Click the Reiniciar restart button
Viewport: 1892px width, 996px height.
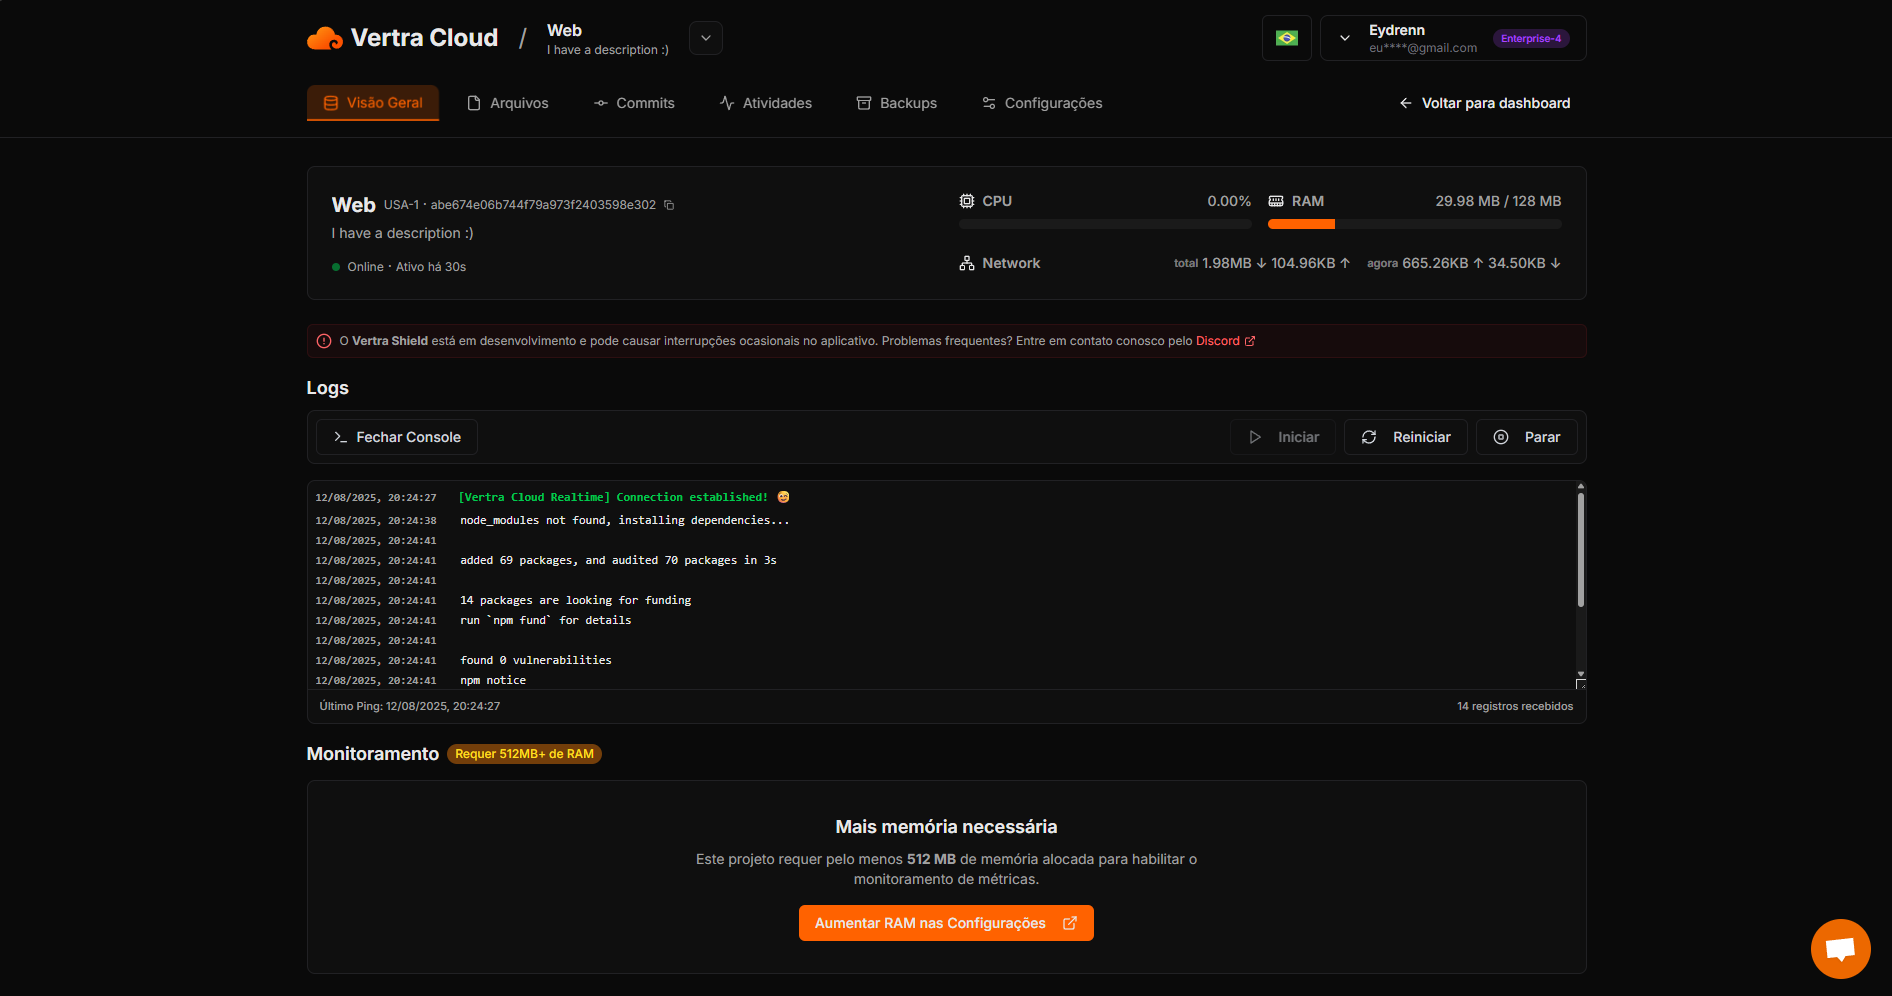(x=1406, y=437)
